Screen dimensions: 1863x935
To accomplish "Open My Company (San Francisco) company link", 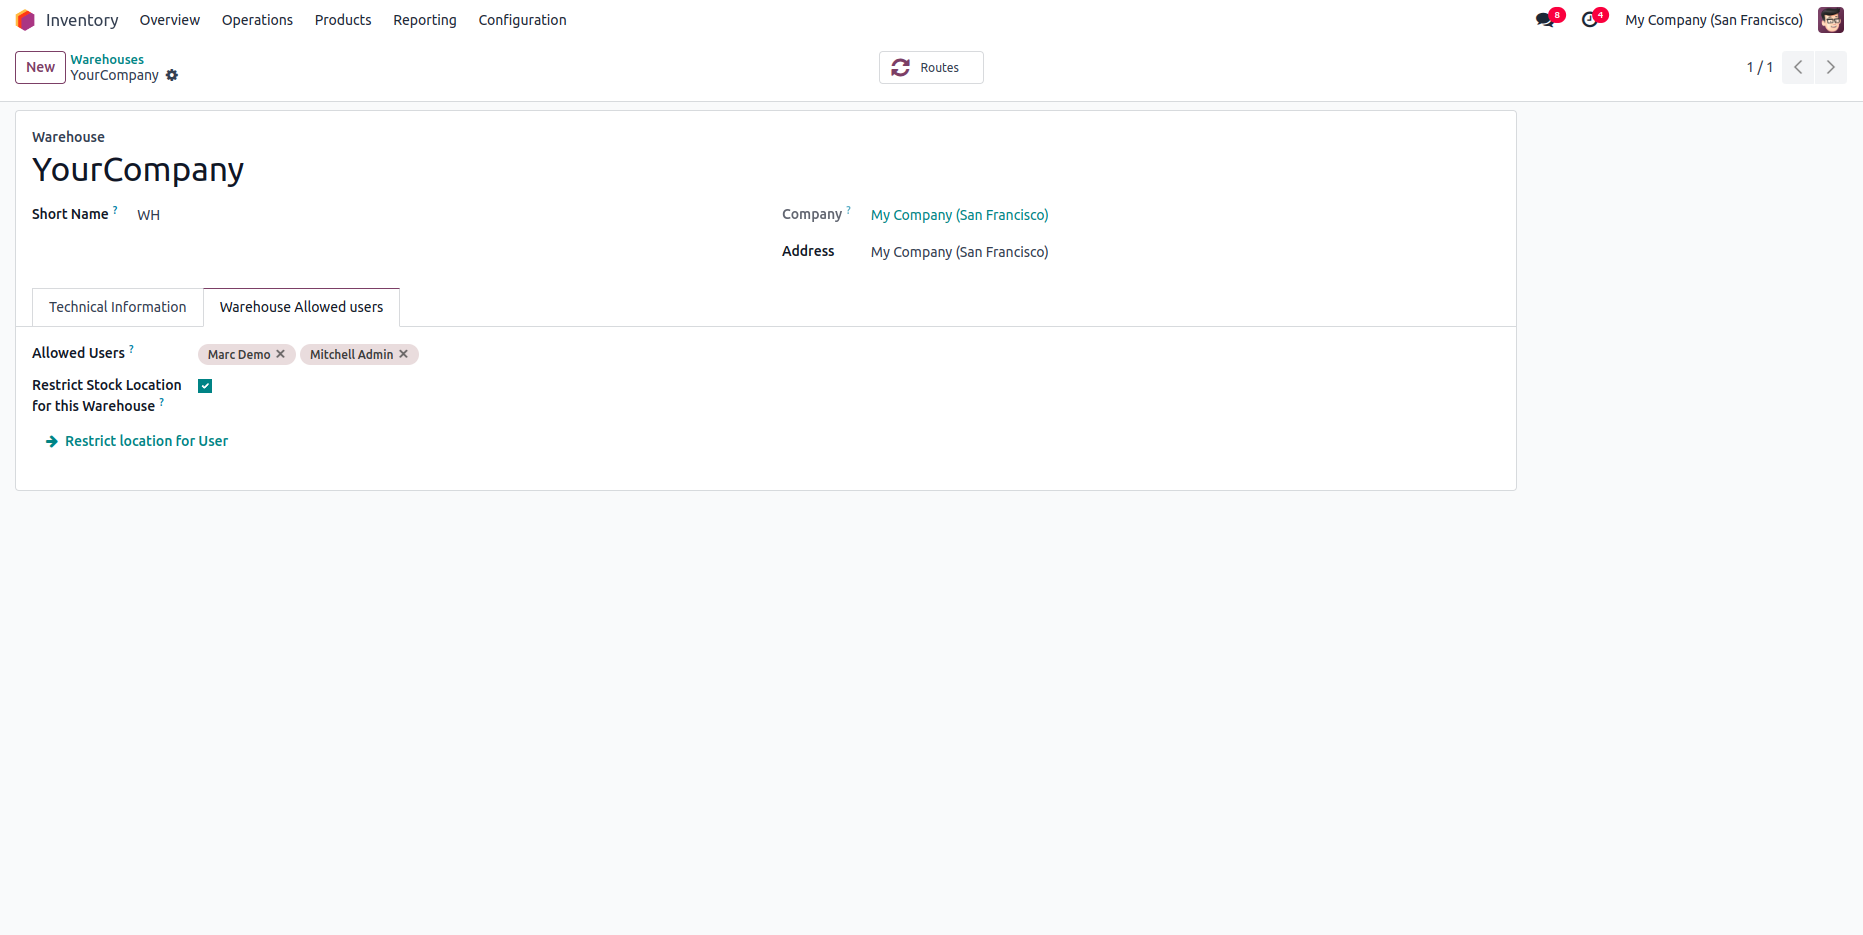I will (x=959, y=215).
